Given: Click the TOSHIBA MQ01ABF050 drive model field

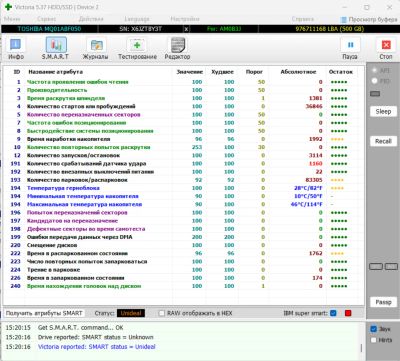Looking at the screenshot, I should coord(49,29).
